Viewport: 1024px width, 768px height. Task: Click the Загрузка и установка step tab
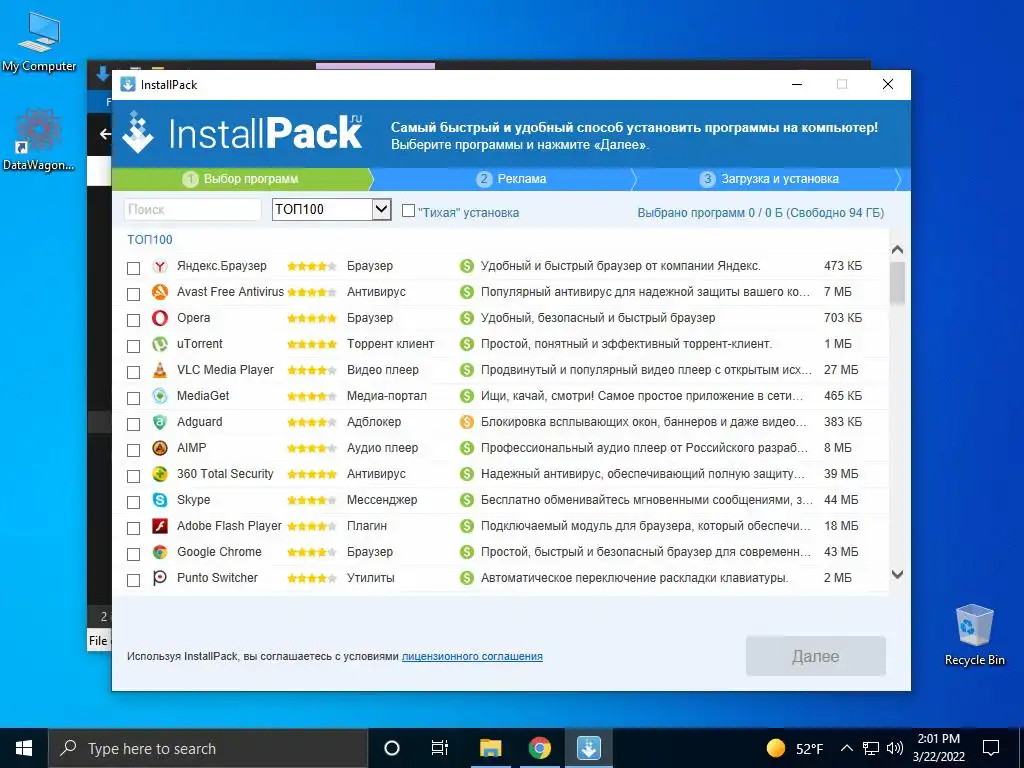point(769,179)
